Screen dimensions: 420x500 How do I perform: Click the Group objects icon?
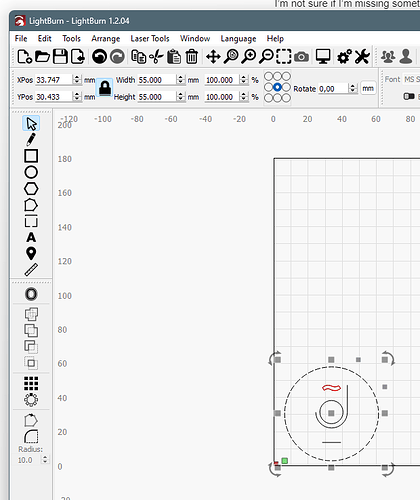pyautogui.click(x=388, y=56)
